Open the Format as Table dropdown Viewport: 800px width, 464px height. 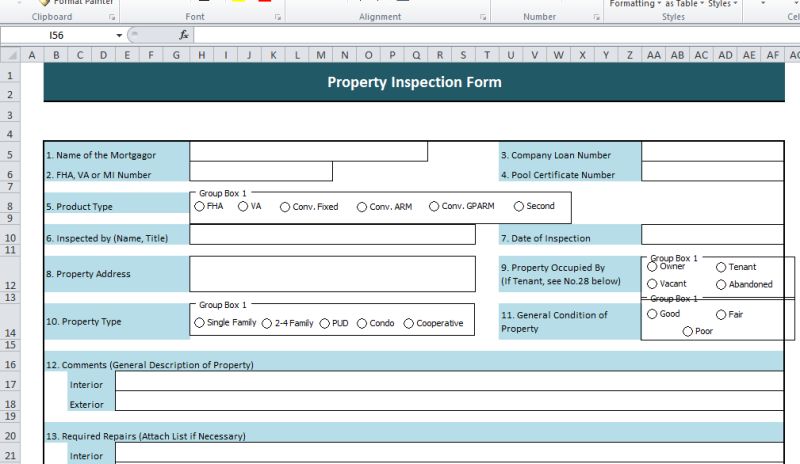coord(684,4)
